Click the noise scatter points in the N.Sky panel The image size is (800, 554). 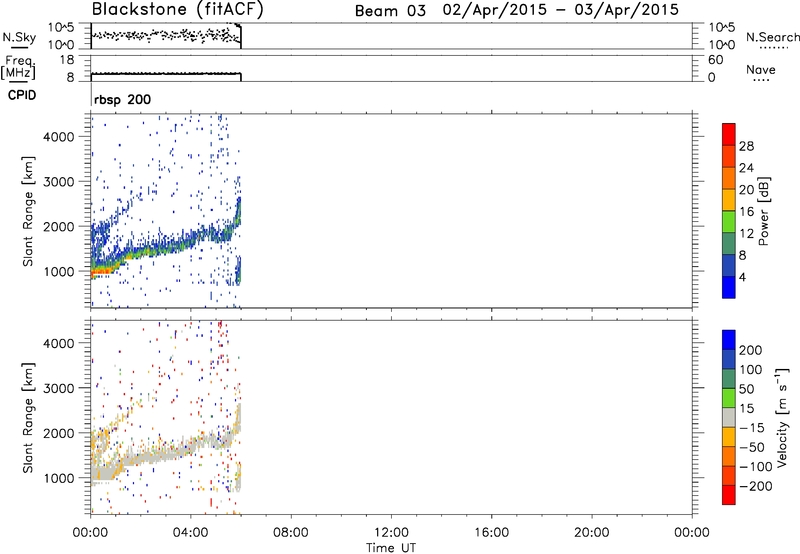pyautogui.click(x=166, y=36)
